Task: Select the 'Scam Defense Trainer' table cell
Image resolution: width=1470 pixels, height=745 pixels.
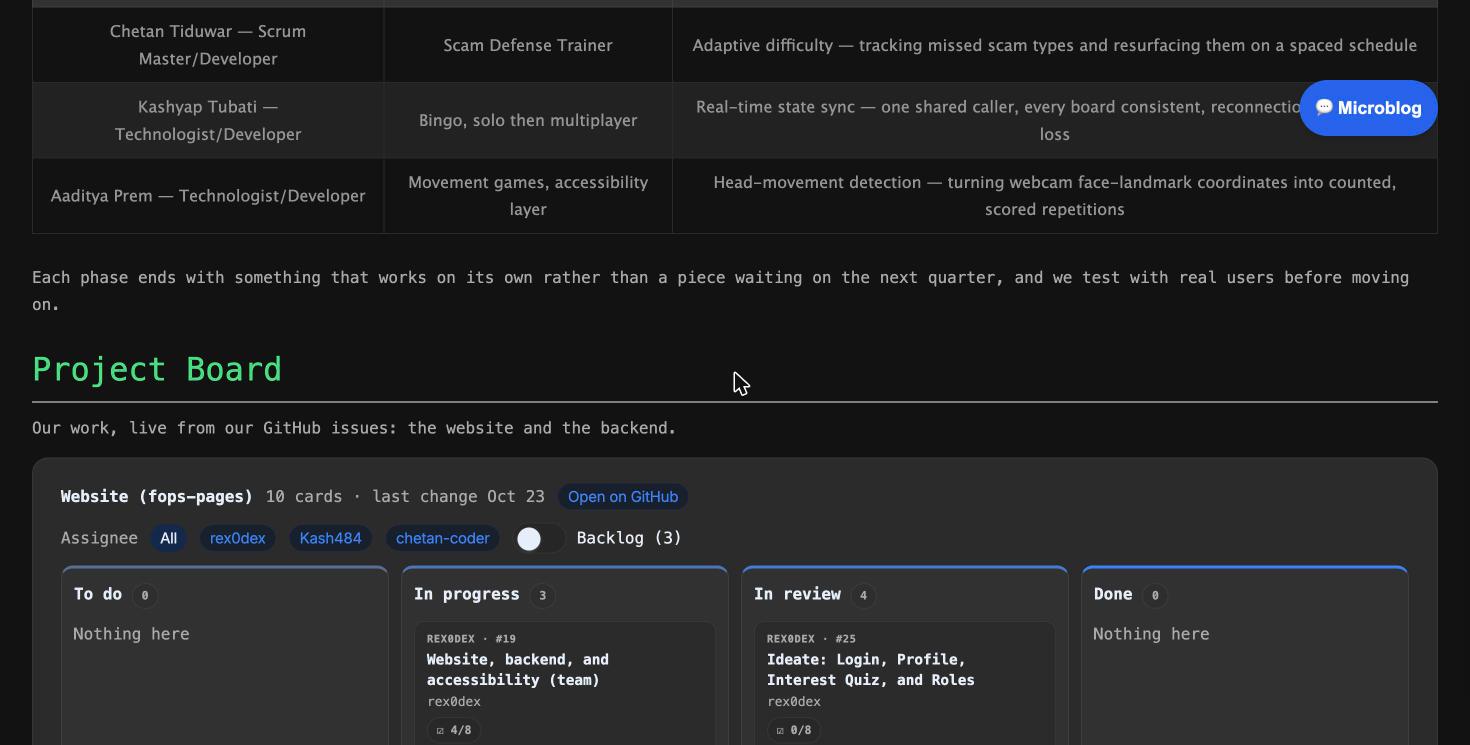Action: 528,45
